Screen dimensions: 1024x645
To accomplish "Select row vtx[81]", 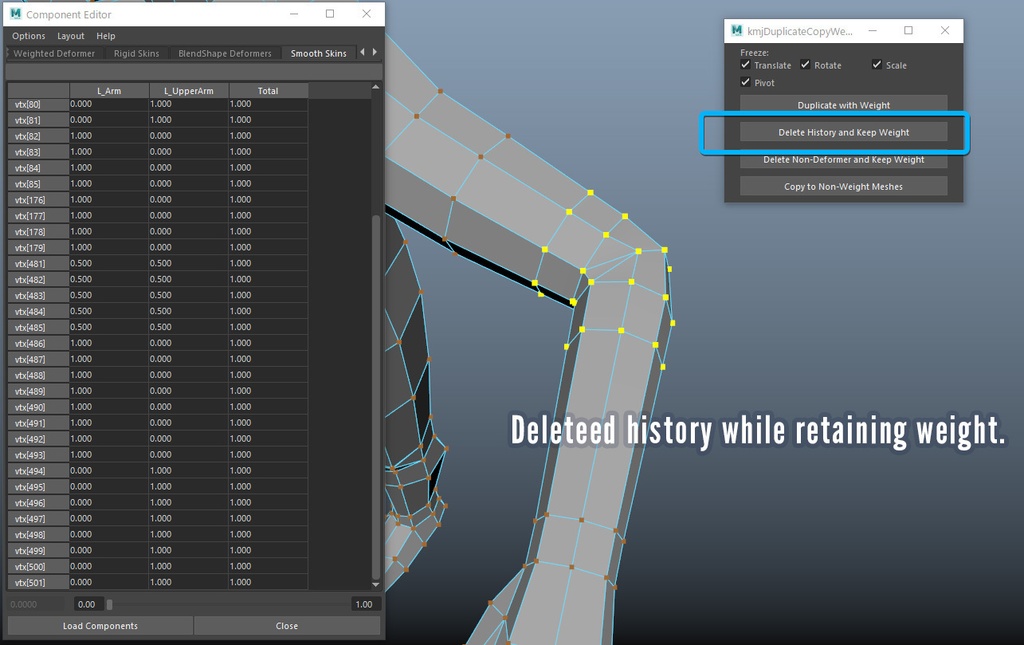I will [x=38, y=120].
